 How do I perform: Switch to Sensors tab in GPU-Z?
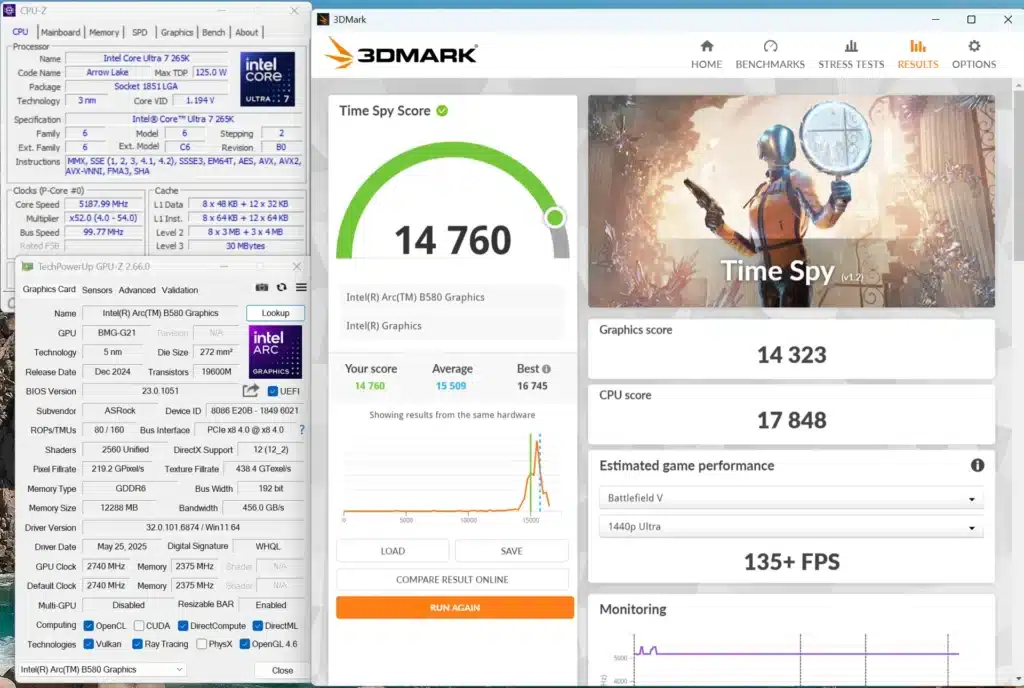tap(97, 290)
